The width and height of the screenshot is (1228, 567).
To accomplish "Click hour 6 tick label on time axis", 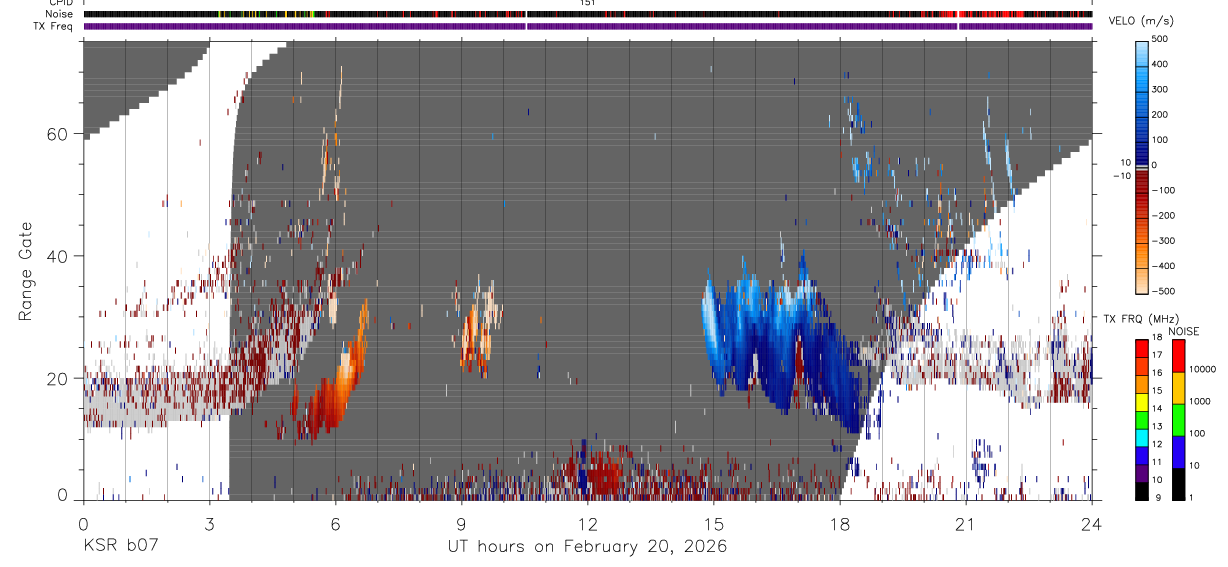I will (x=335, y=523).
